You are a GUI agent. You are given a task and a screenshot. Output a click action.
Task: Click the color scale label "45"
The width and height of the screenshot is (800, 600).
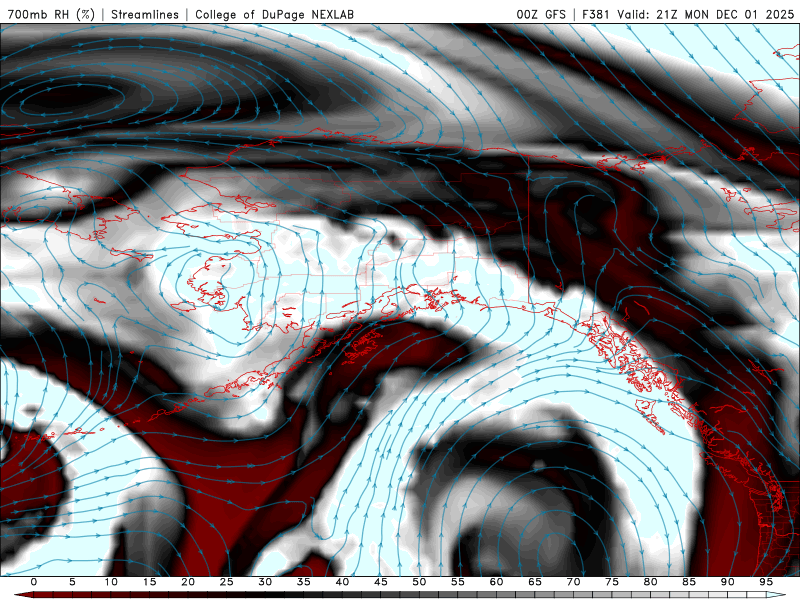(381, 582)
